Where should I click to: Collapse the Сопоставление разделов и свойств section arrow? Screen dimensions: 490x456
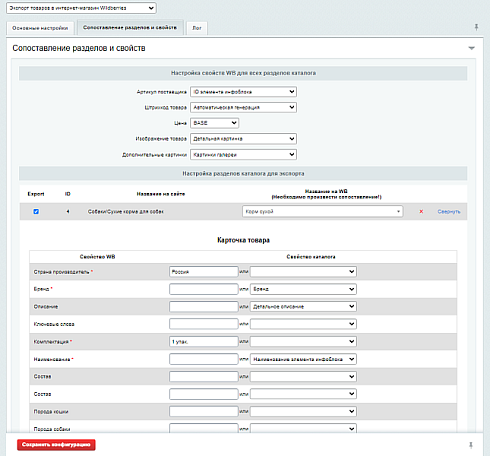coord(471,48)
